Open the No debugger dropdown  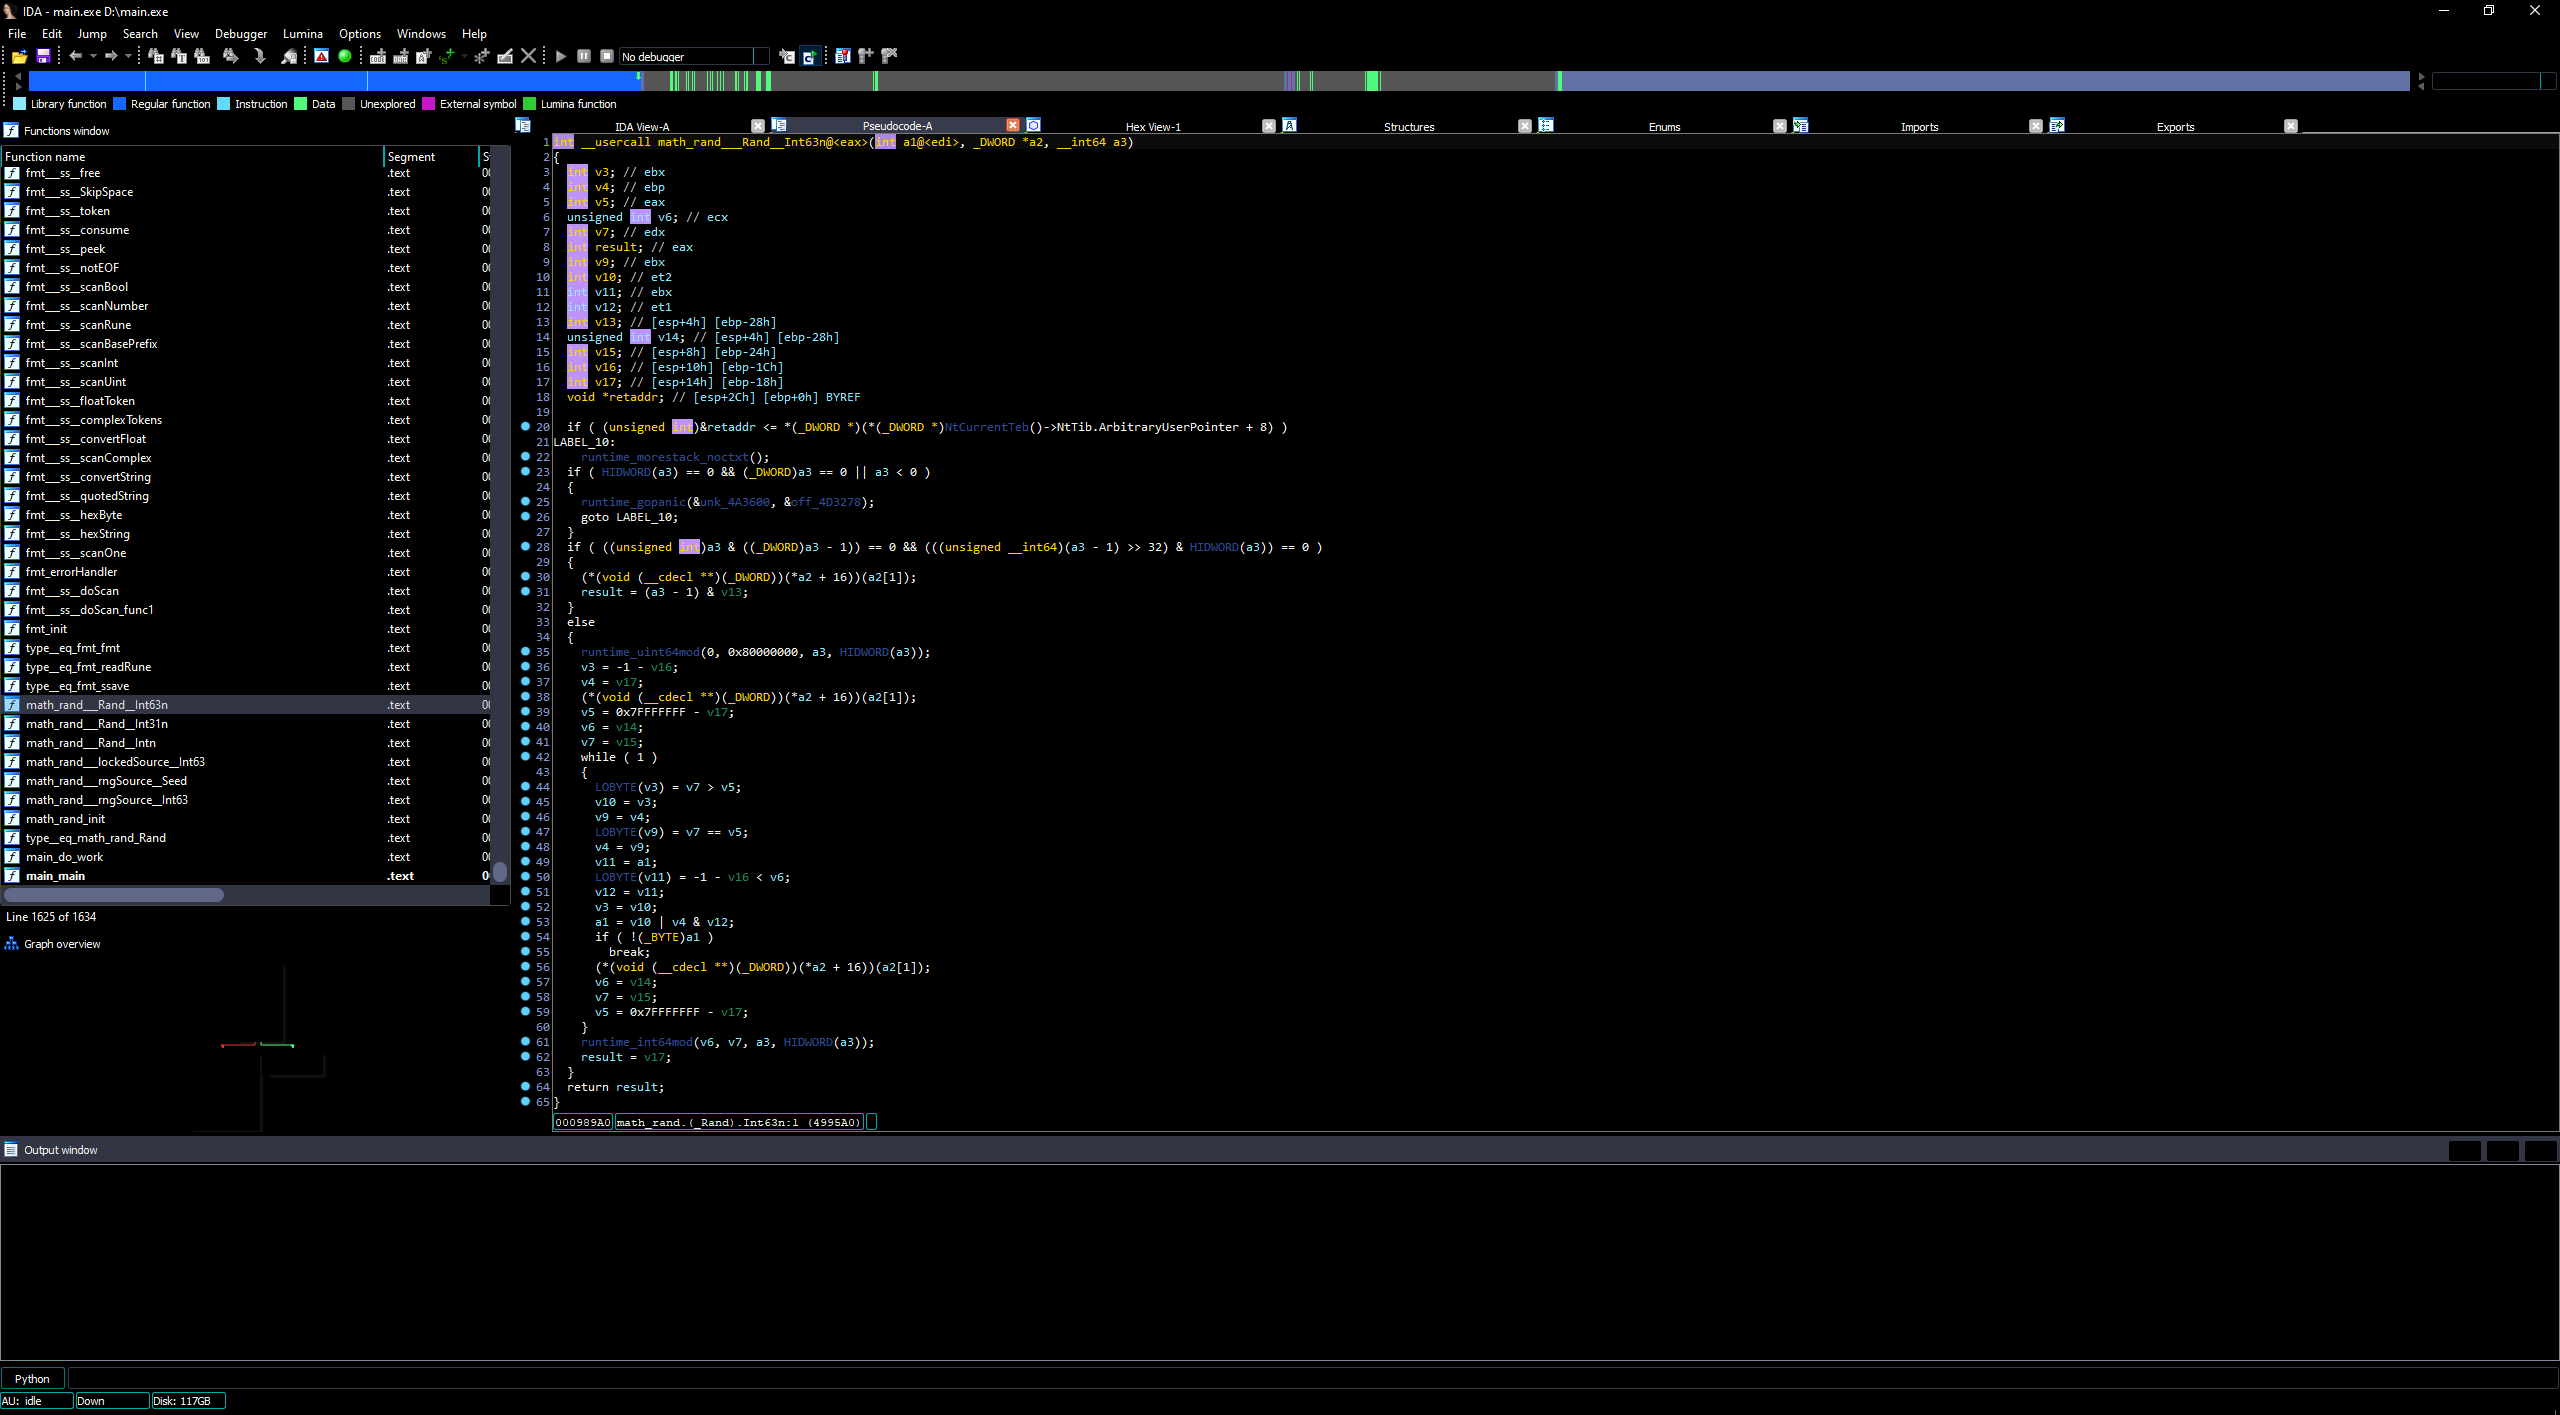(x=761, y=56)
